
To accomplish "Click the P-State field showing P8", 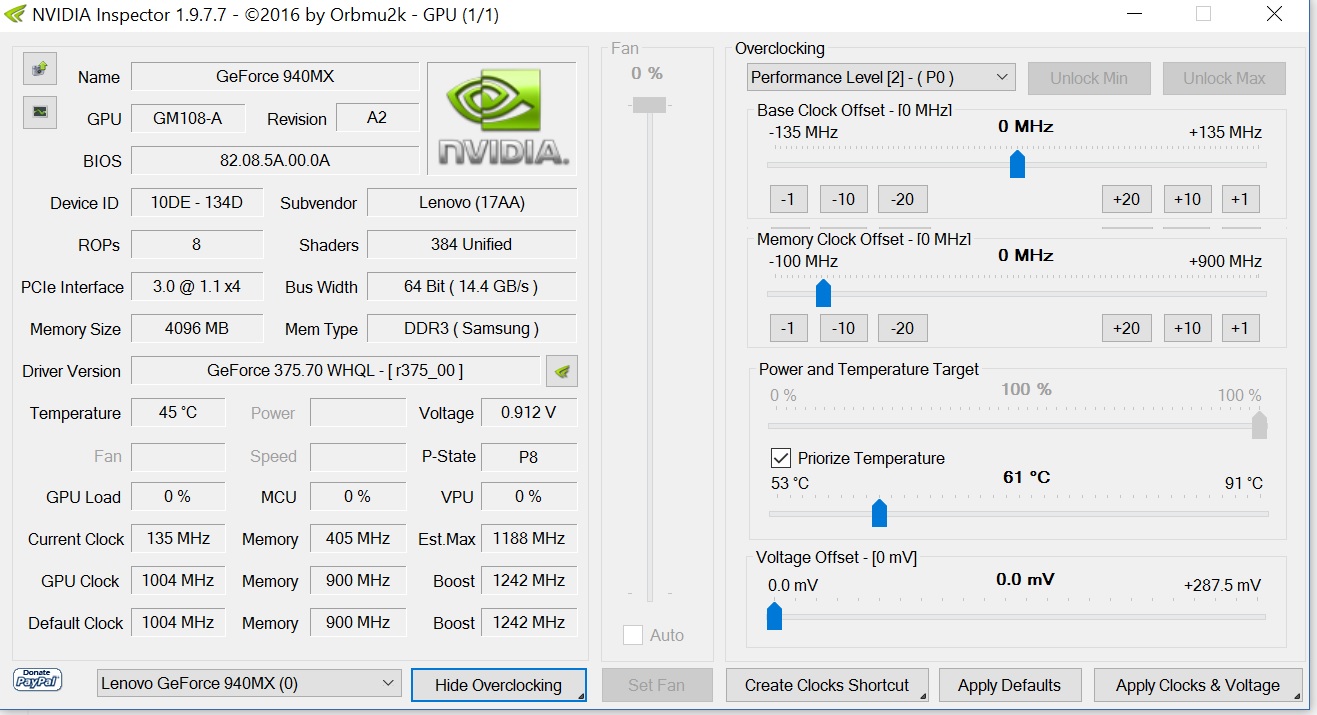I will point(529,456).
